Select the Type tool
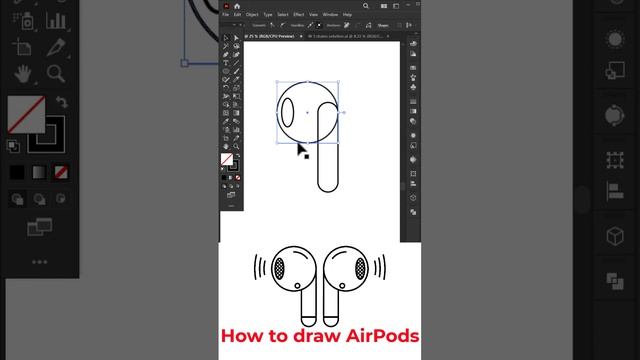Image resolution: width=640 pixels, height=360 pixels. pyautogui.click(x=226, y=63)
